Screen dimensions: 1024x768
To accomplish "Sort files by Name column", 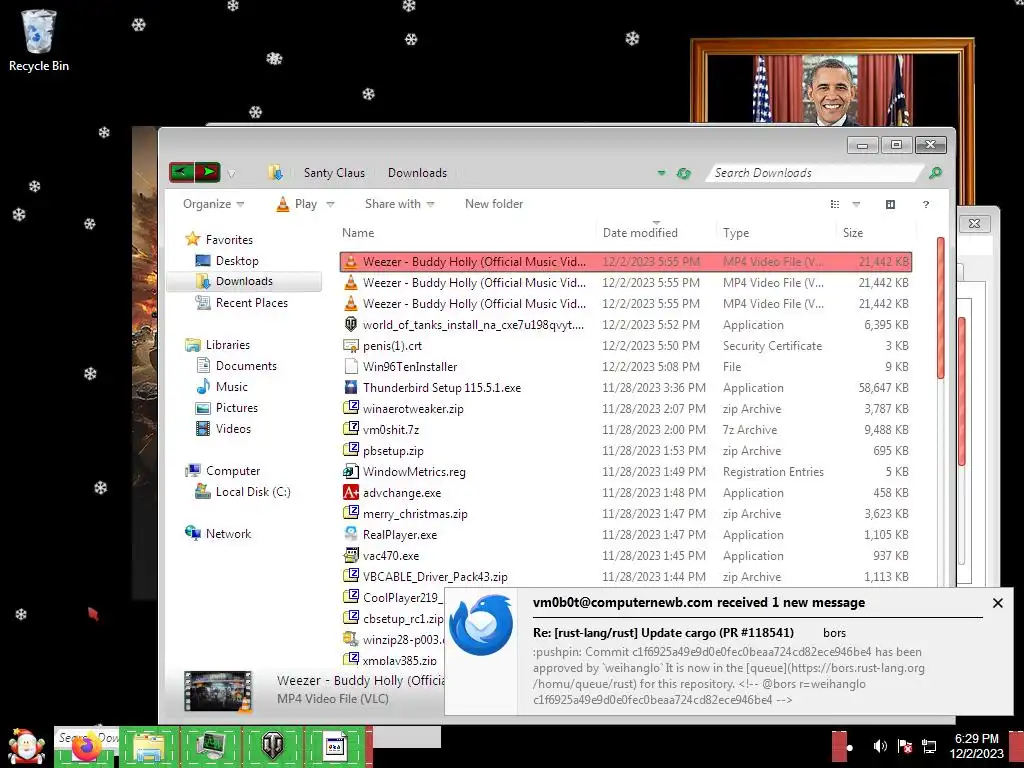I will [x=358, y=232].
